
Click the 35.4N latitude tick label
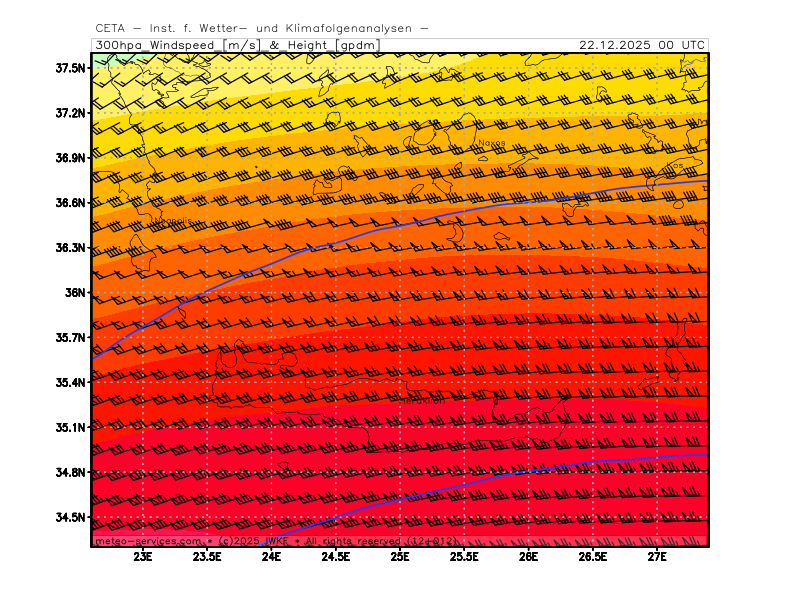coord(70,383)
